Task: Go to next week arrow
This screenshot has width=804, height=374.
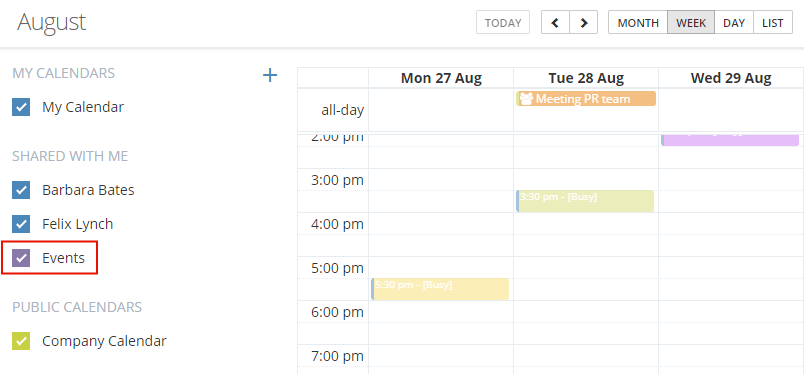Action: [x=584, y=23]
